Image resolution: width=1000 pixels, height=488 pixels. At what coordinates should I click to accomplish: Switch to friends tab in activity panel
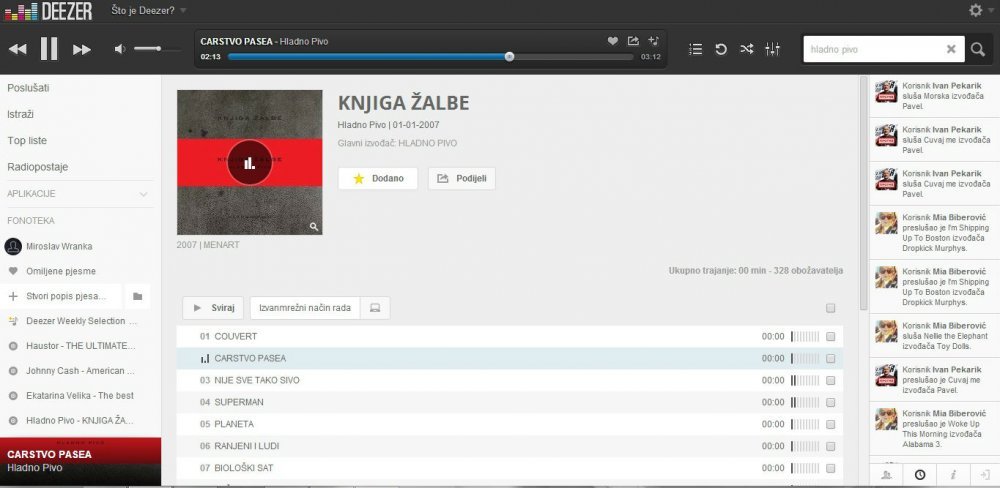(x=886, y=475)
